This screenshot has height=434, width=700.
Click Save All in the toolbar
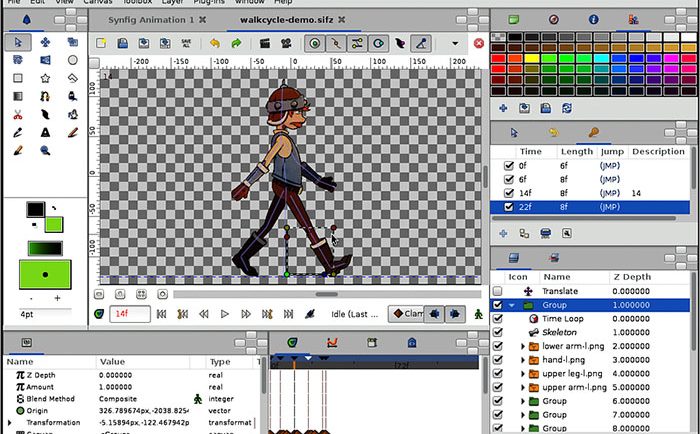coord(185,44)
